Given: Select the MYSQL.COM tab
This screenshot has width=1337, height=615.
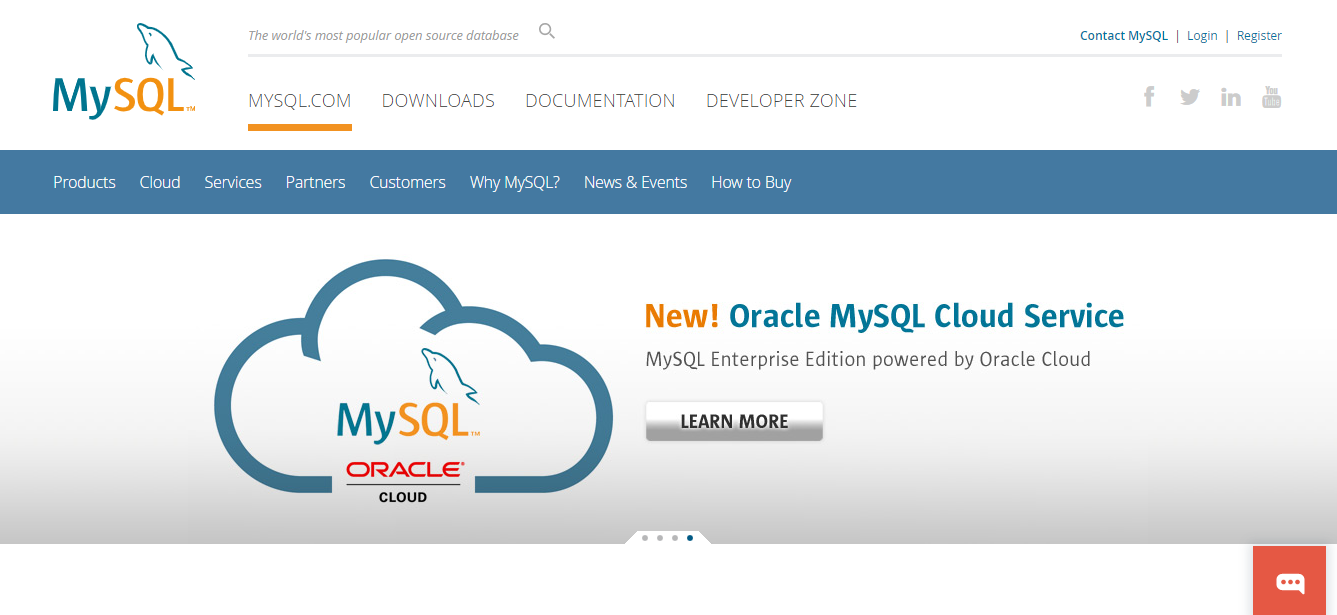Looking at the screenshot, I should (300, 101).
